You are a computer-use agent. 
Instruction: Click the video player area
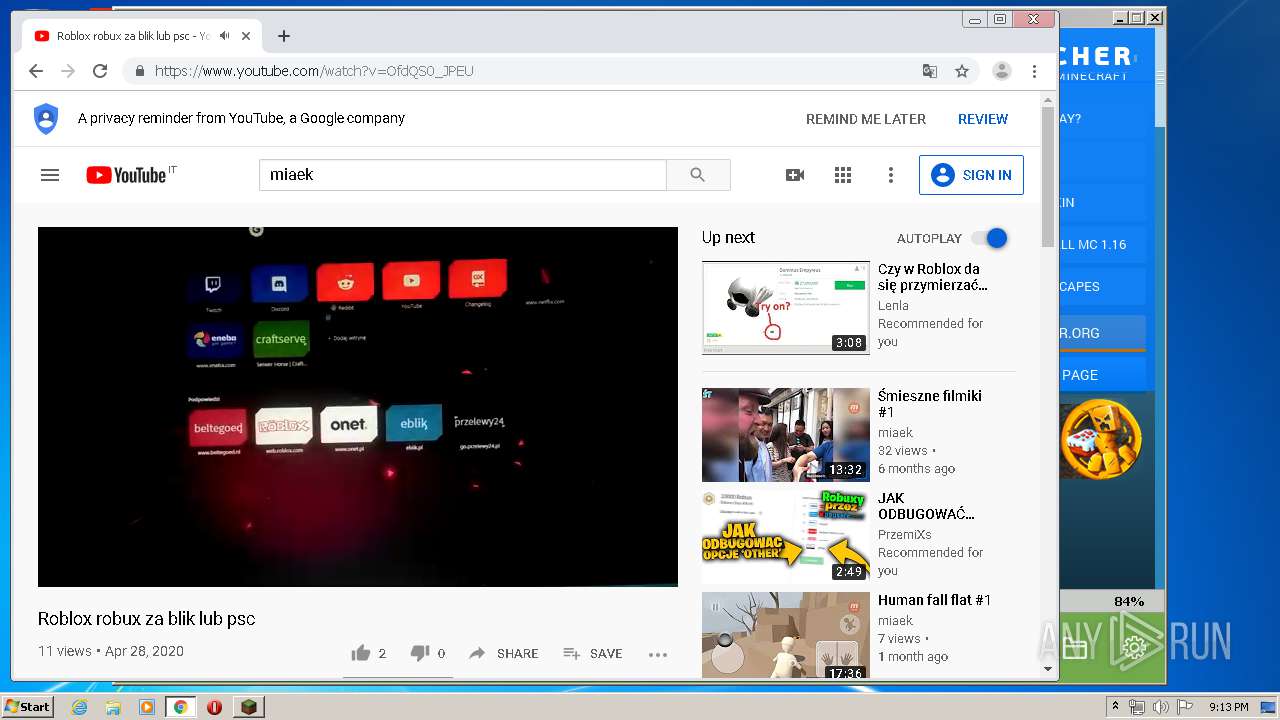click(x=358, y=407)
